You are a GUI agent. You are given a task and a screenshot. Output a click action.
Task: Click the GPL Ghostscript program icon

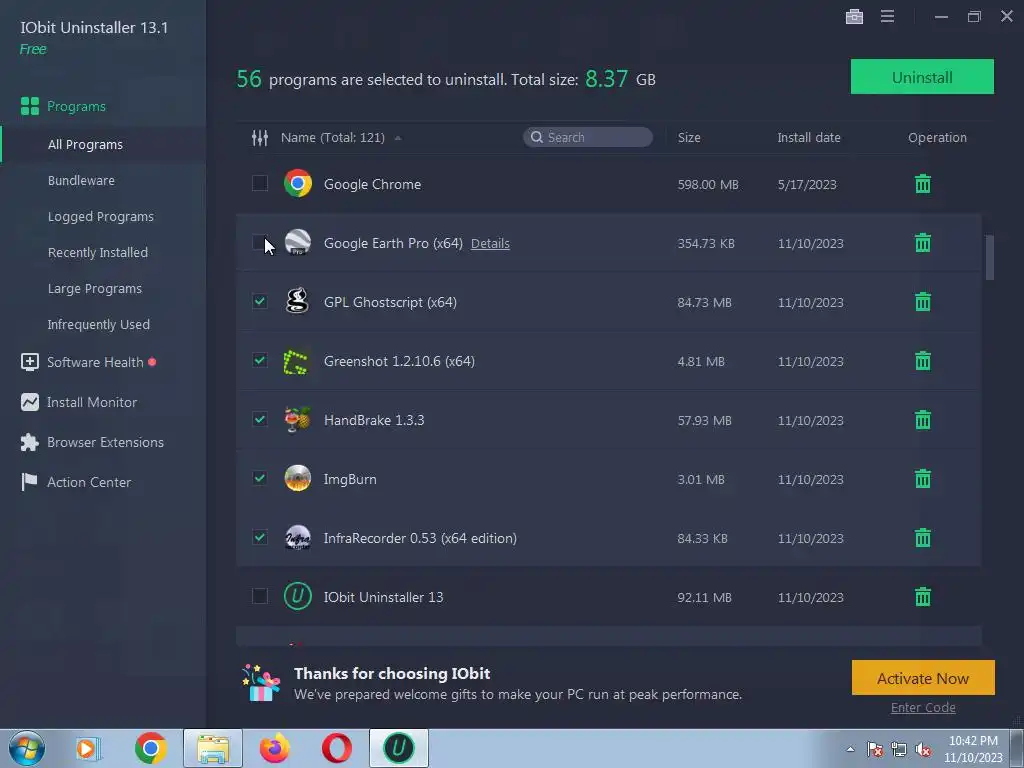click(297, 301)
